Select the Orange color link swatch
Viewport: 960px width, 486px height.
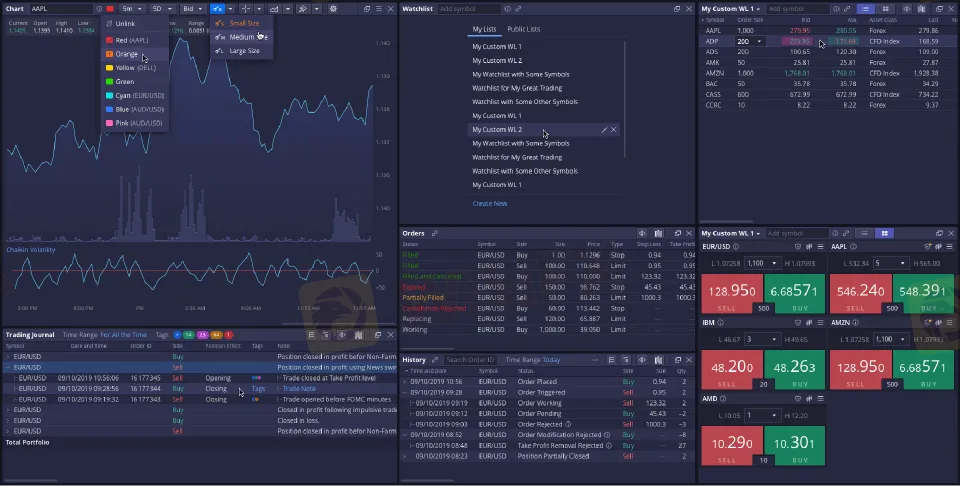point(125,54)
